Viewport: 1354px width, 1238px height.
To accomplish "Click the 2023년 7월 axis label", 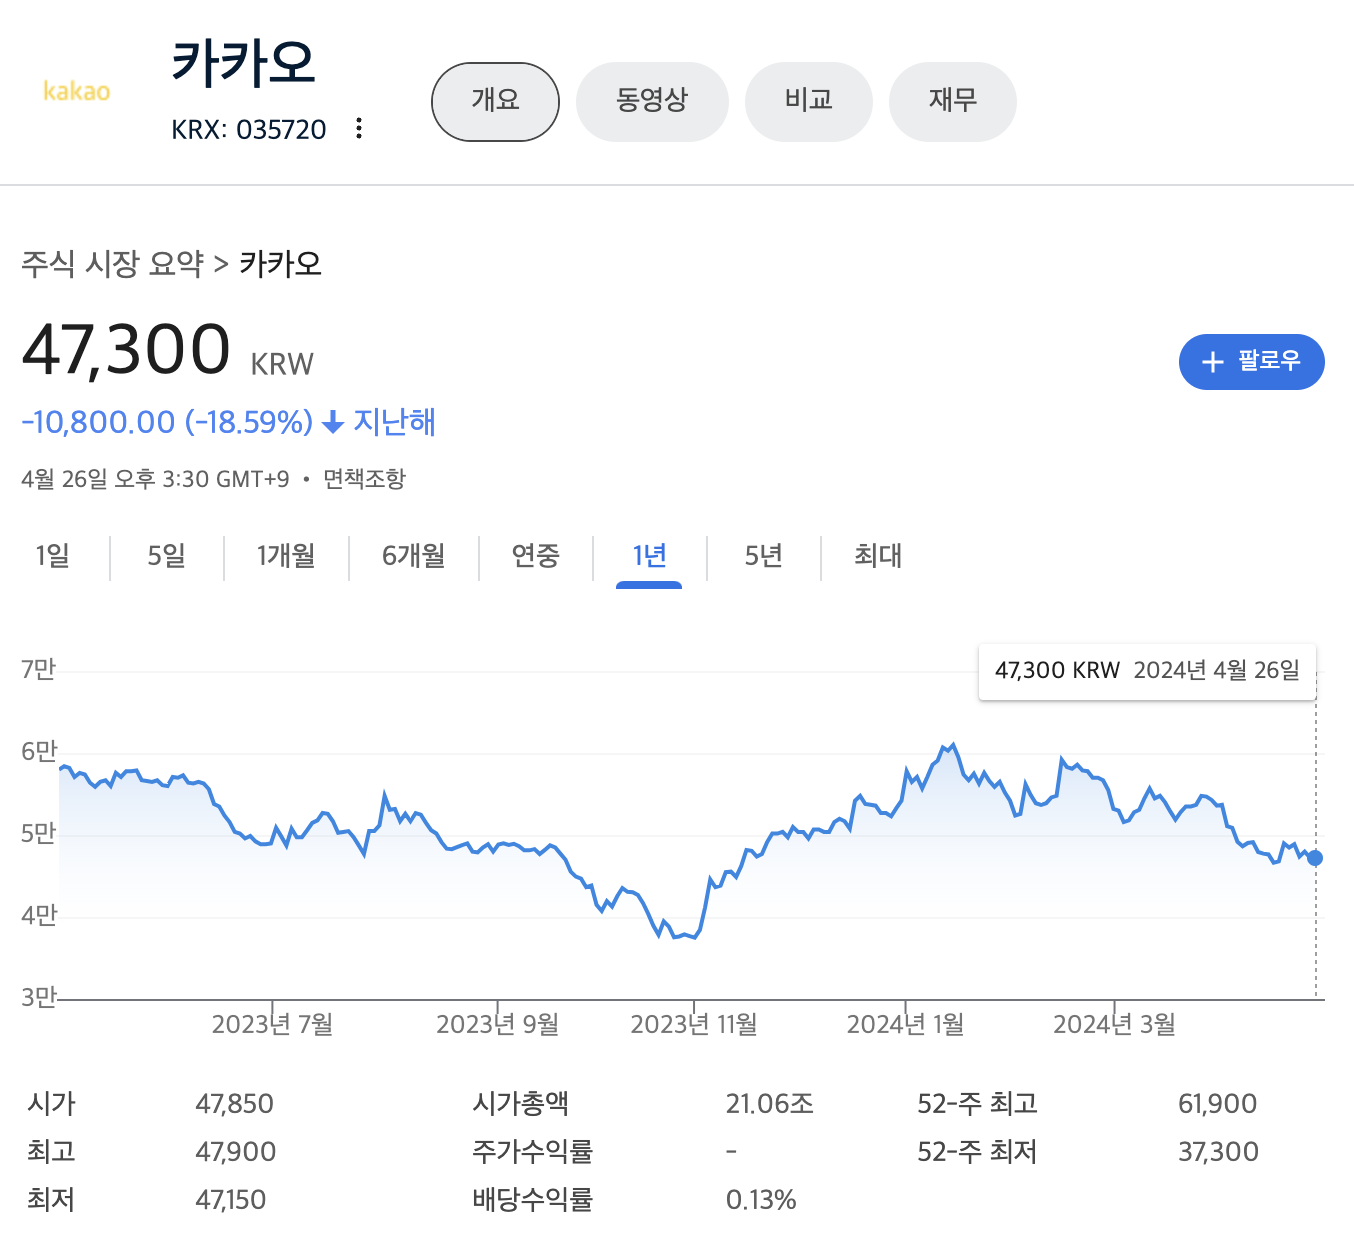I will (272, 1025).
